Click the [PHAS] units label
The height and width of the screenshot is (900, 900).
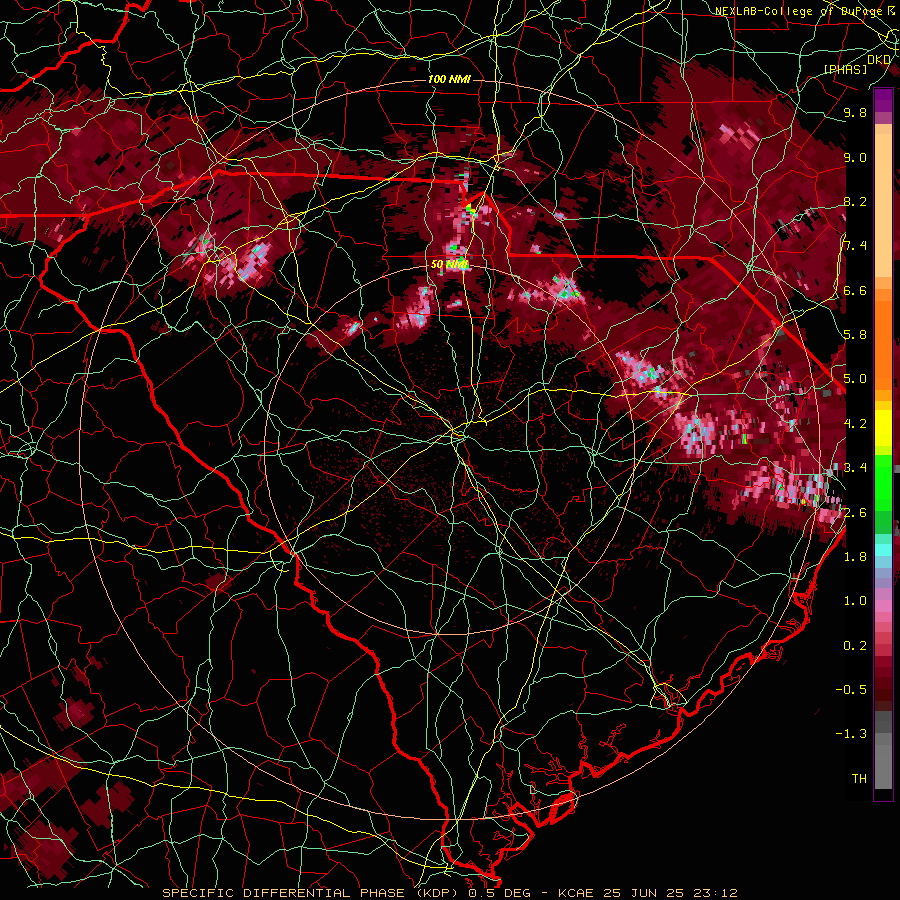coord(845,69)
